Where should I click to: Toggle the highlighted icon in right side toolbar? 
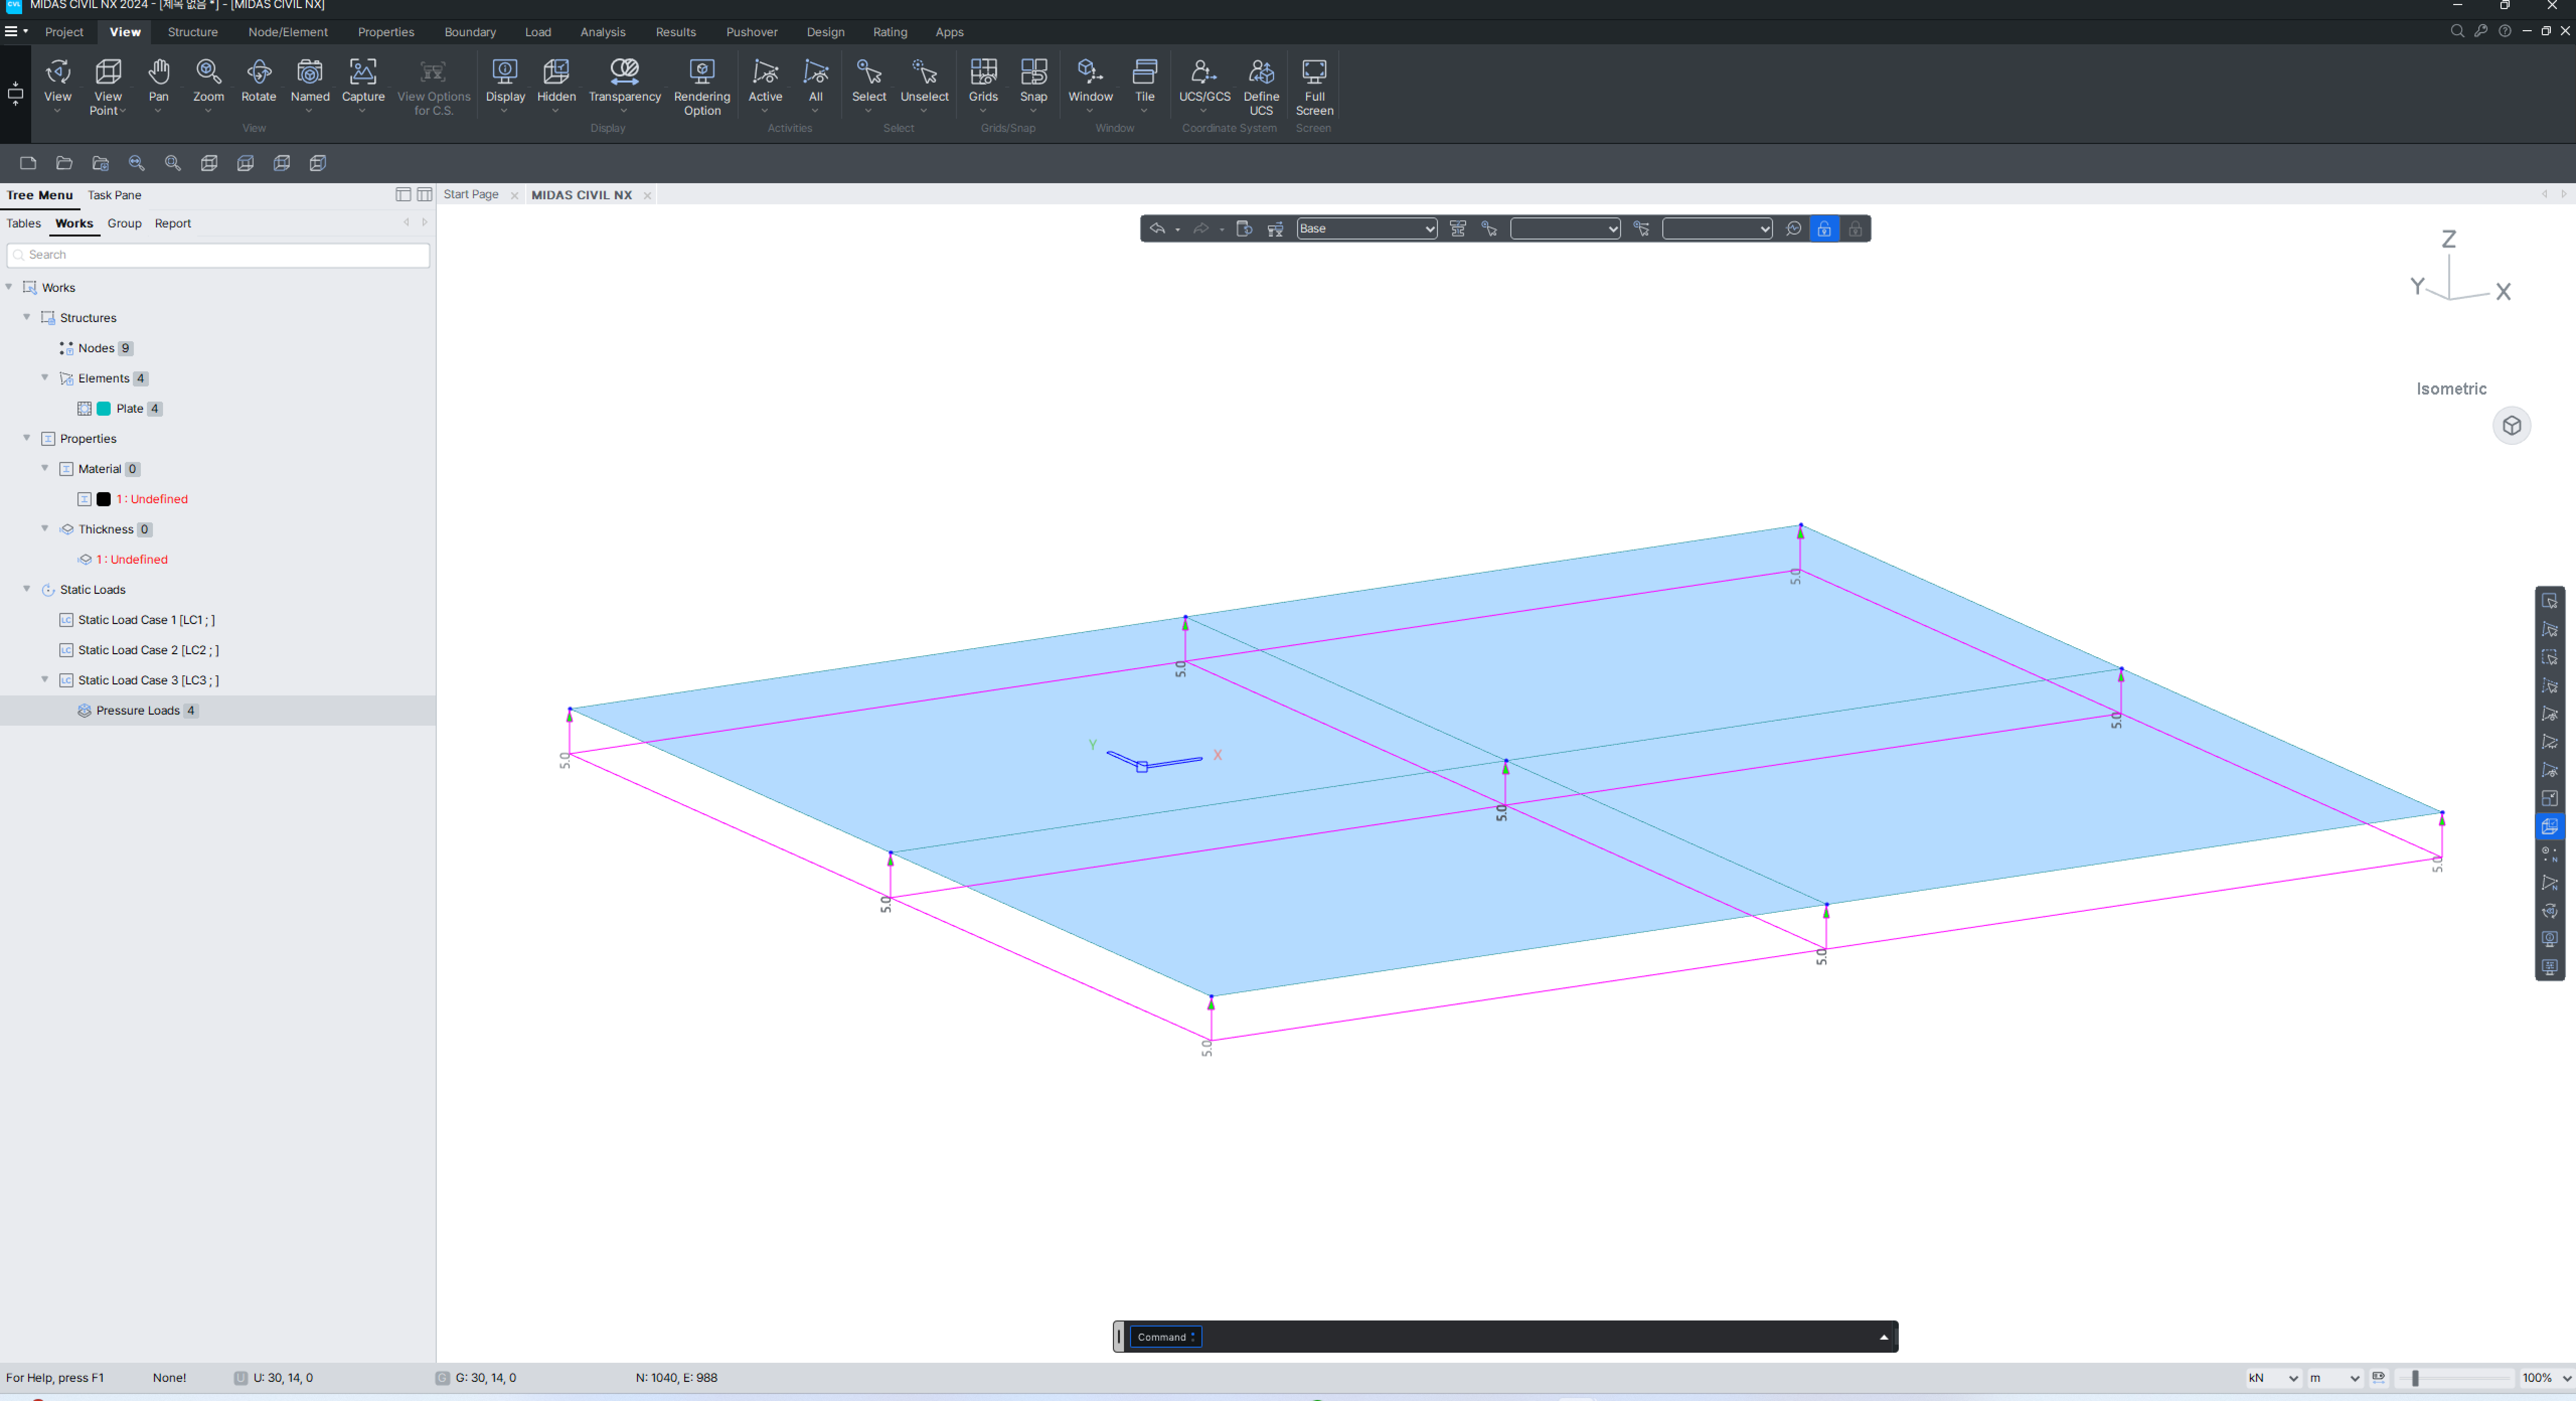(2549, 826)
